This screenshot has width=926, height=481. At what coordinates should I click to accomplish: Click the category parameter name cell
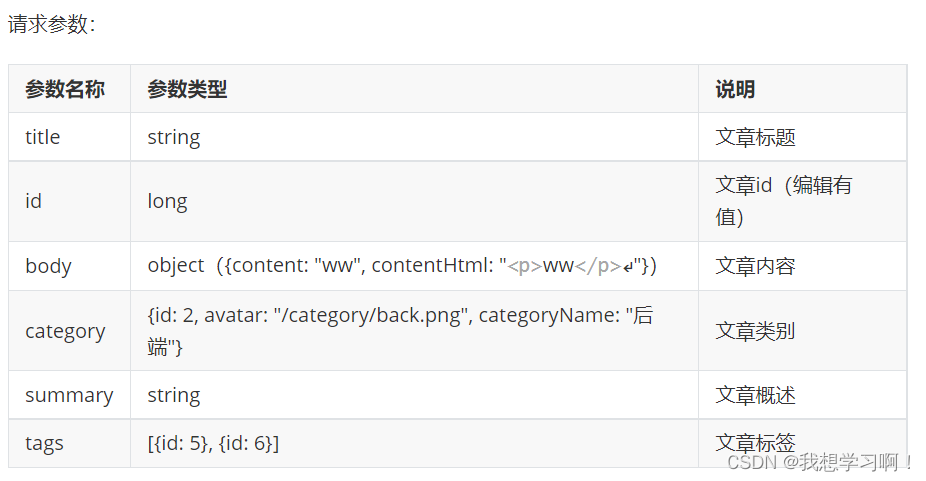[x=65, y=331]
